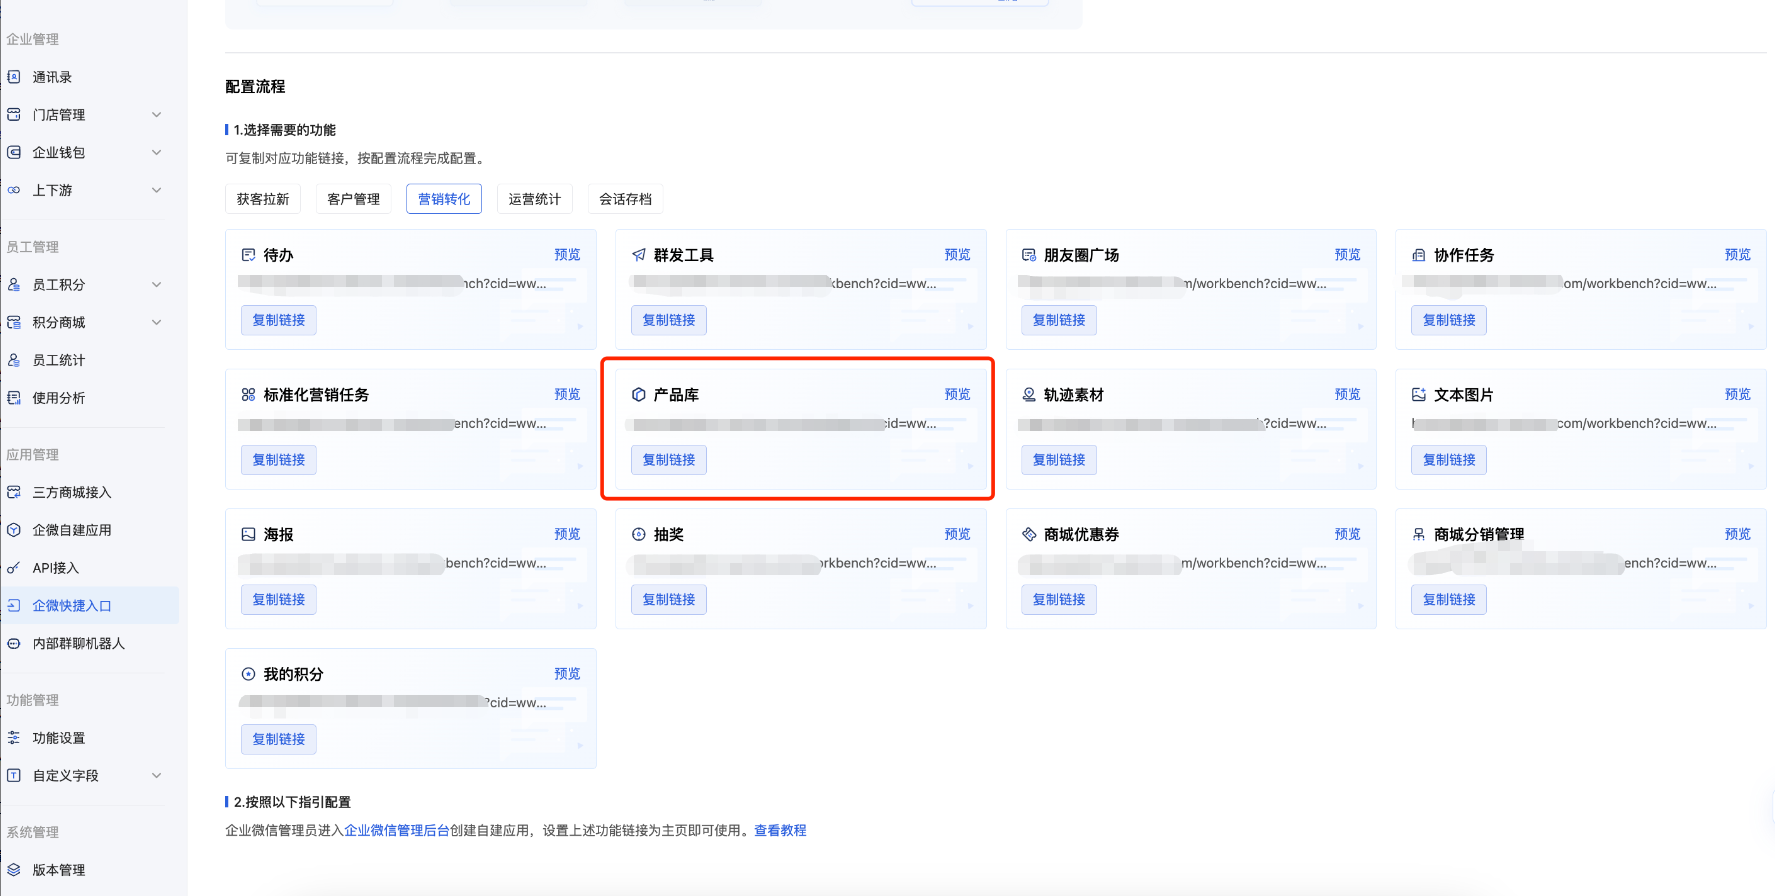The image size is (1775, 896).
Task: Click the 功能设置 sliders icon
Action: (x=14, y=738)
